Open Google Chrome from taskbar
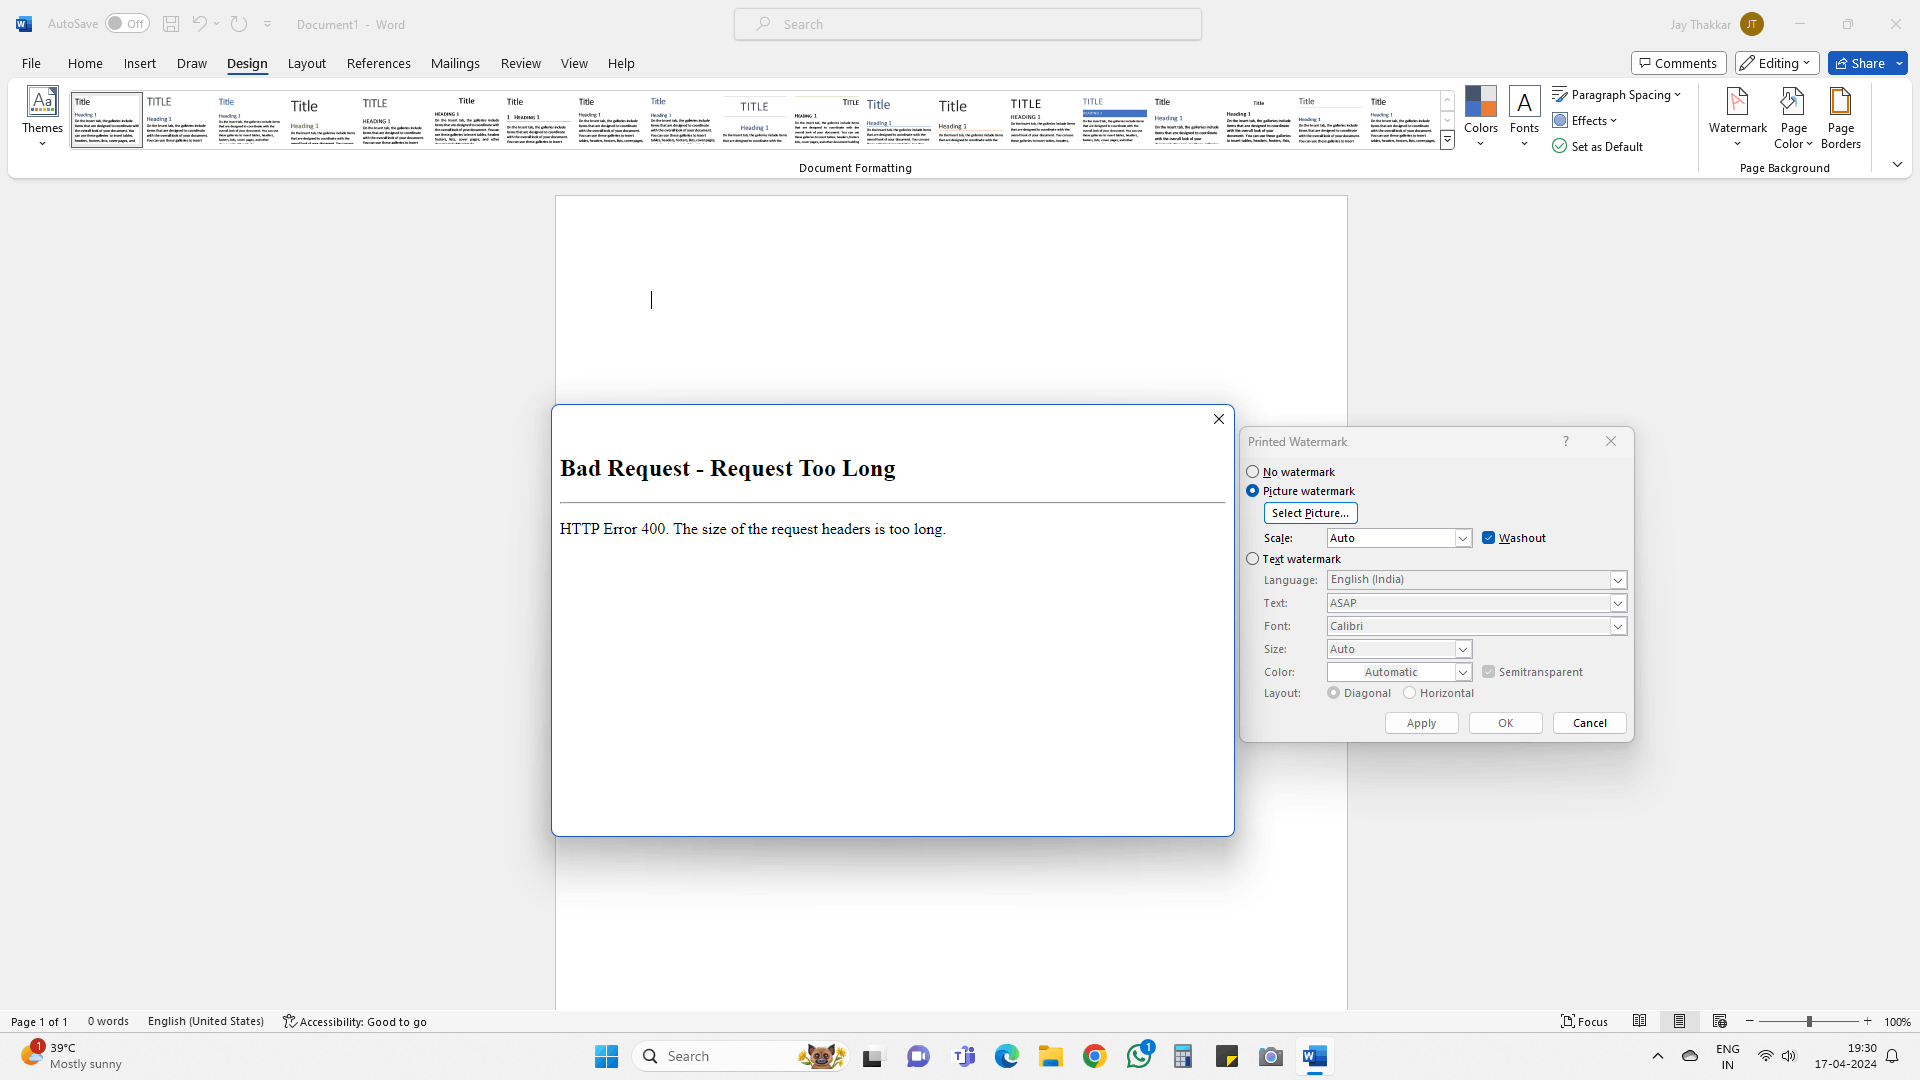The height and width of the screenshot is (1080, 1920). (1095, 1056)
